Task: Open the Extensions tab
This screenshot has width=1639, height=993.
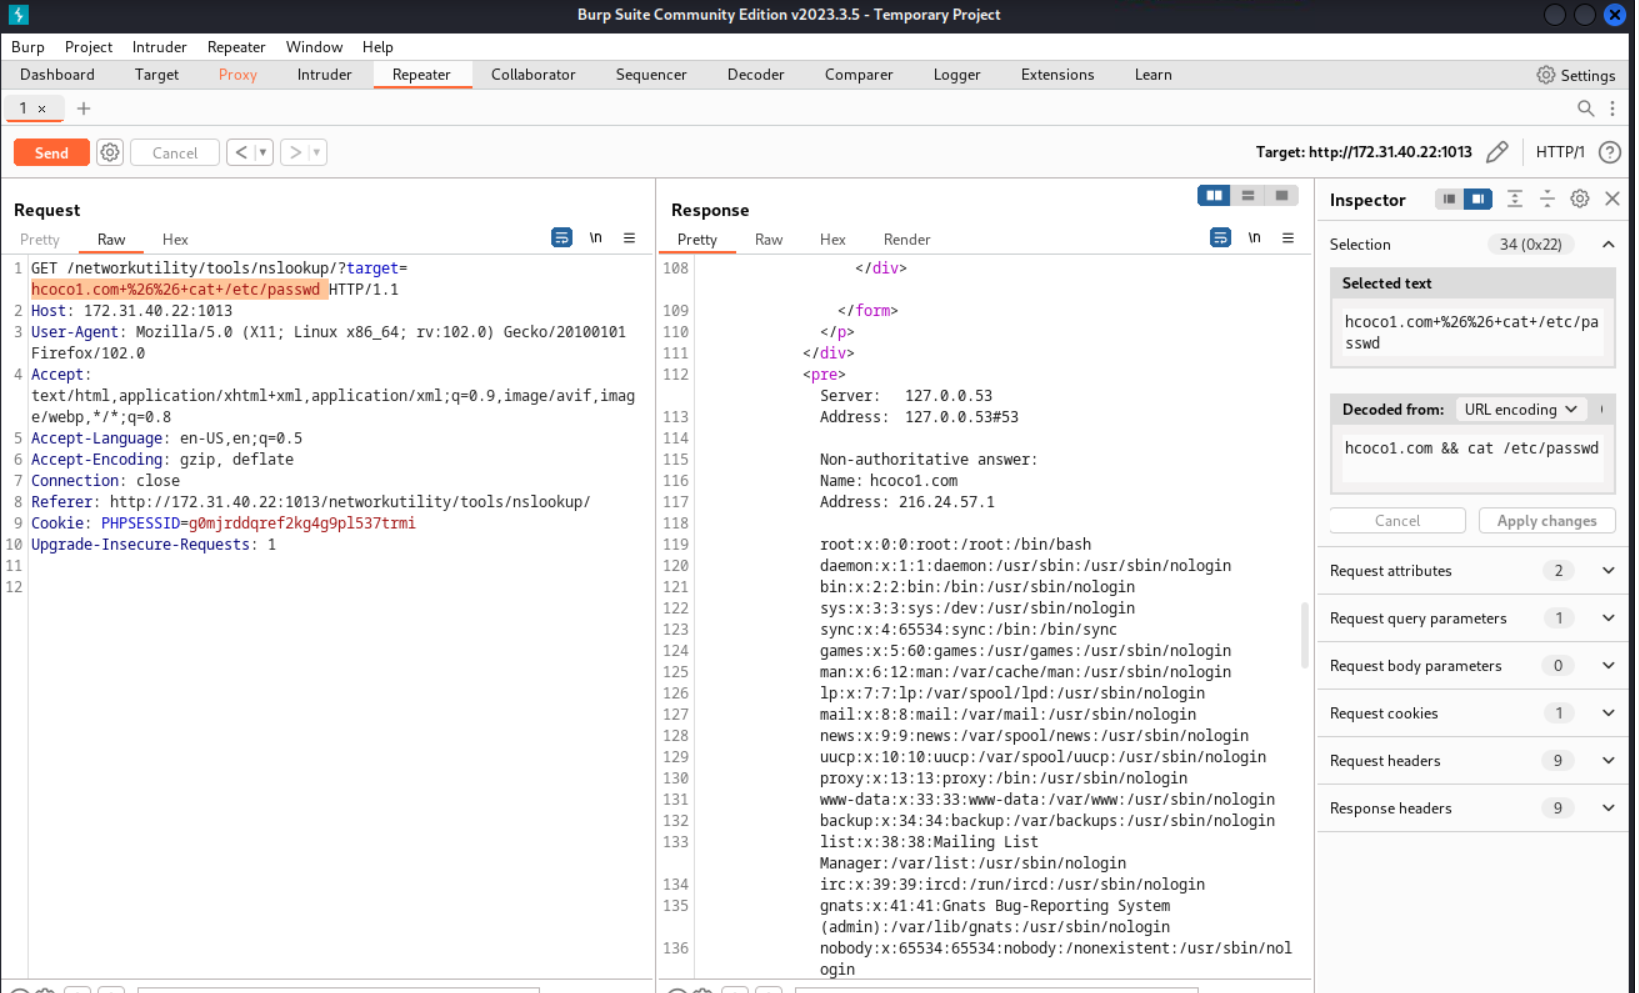Action: point(1057,75)
